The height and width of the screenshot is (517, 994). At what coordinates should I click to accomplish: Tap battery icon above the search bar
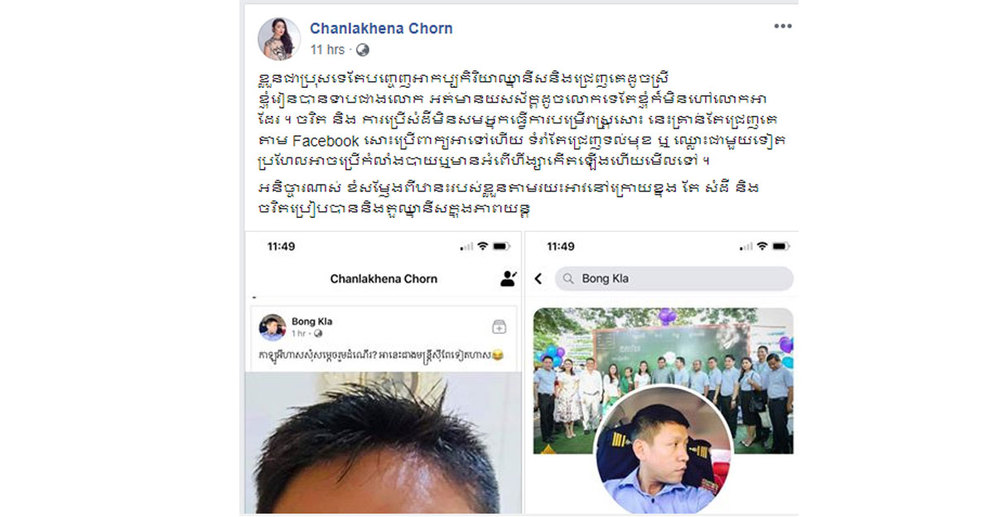(781, 246)
